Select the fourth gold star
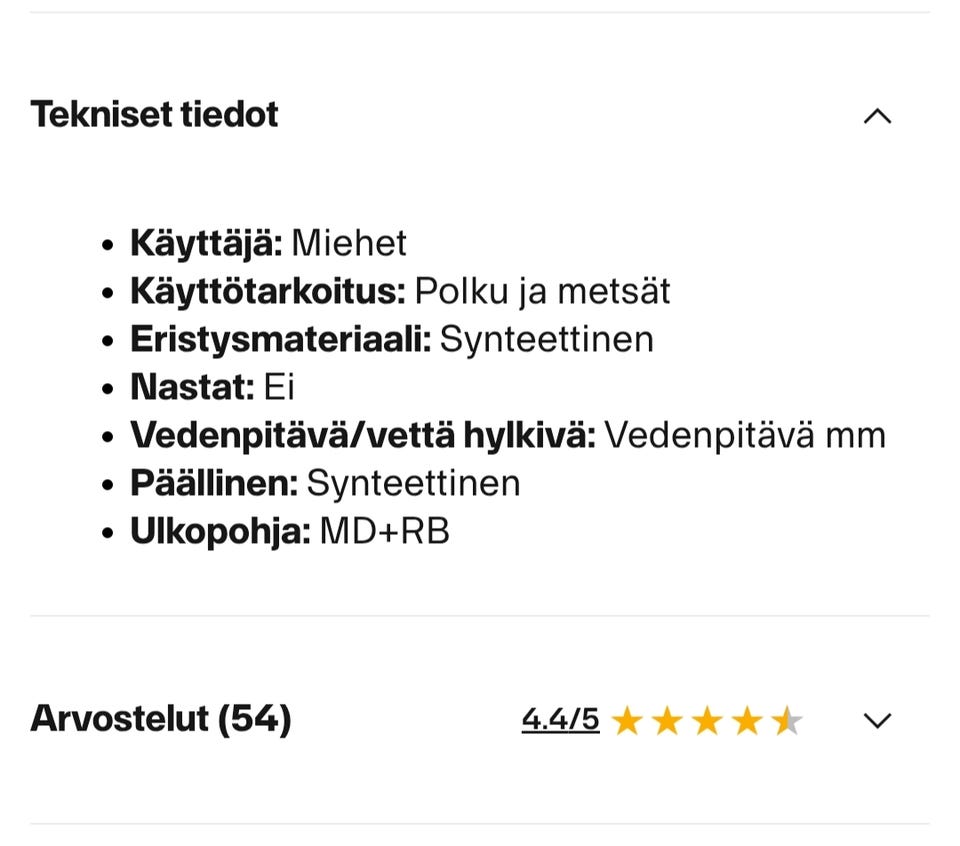Viewport: 960px width, 846px height. pyautogui.click(x=746, y=721)
